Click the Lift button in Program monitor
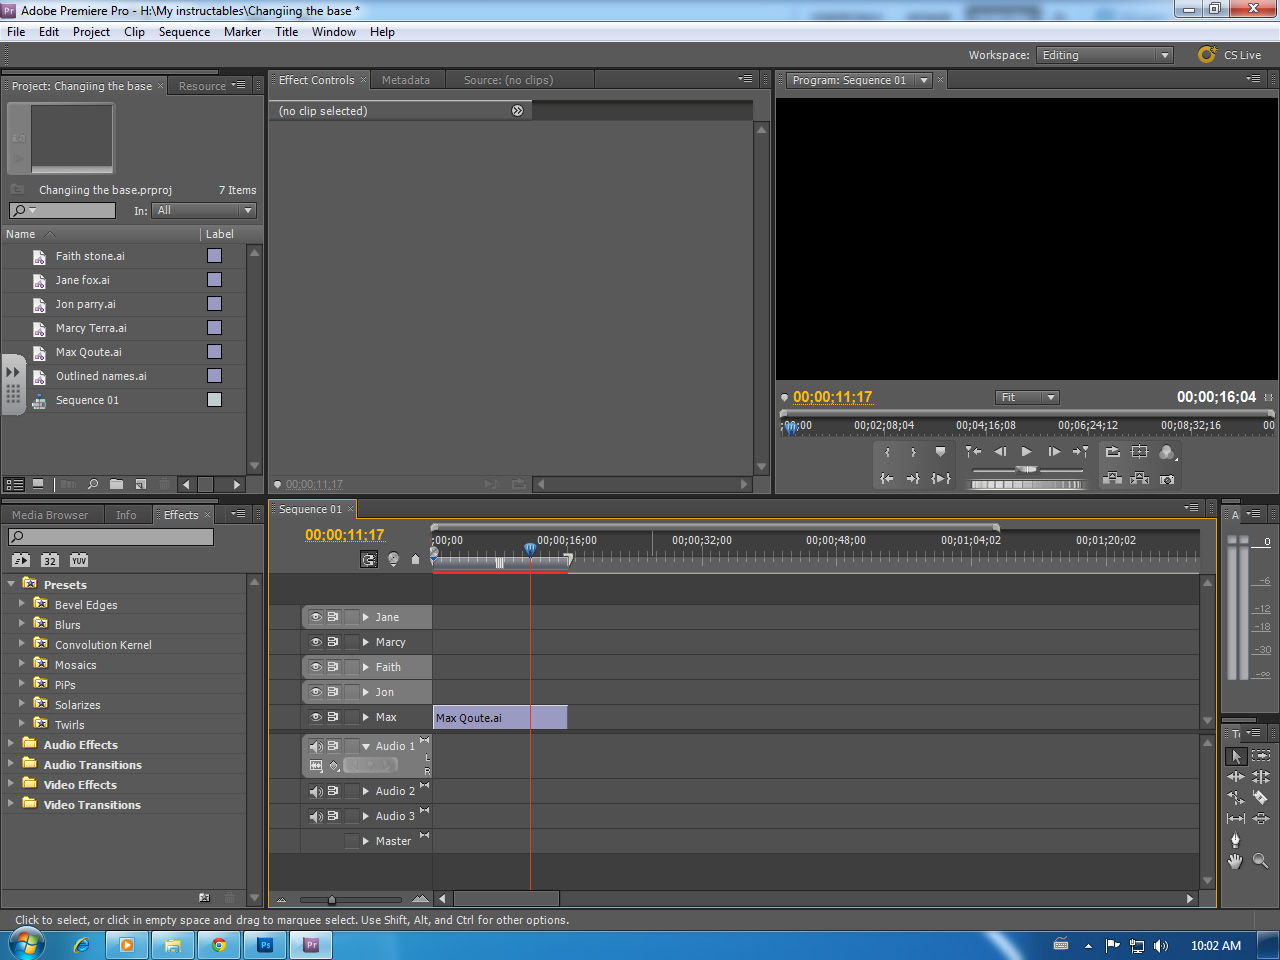The height and width of the screenshot is (960, 1280). click(x=1112, y=479)
